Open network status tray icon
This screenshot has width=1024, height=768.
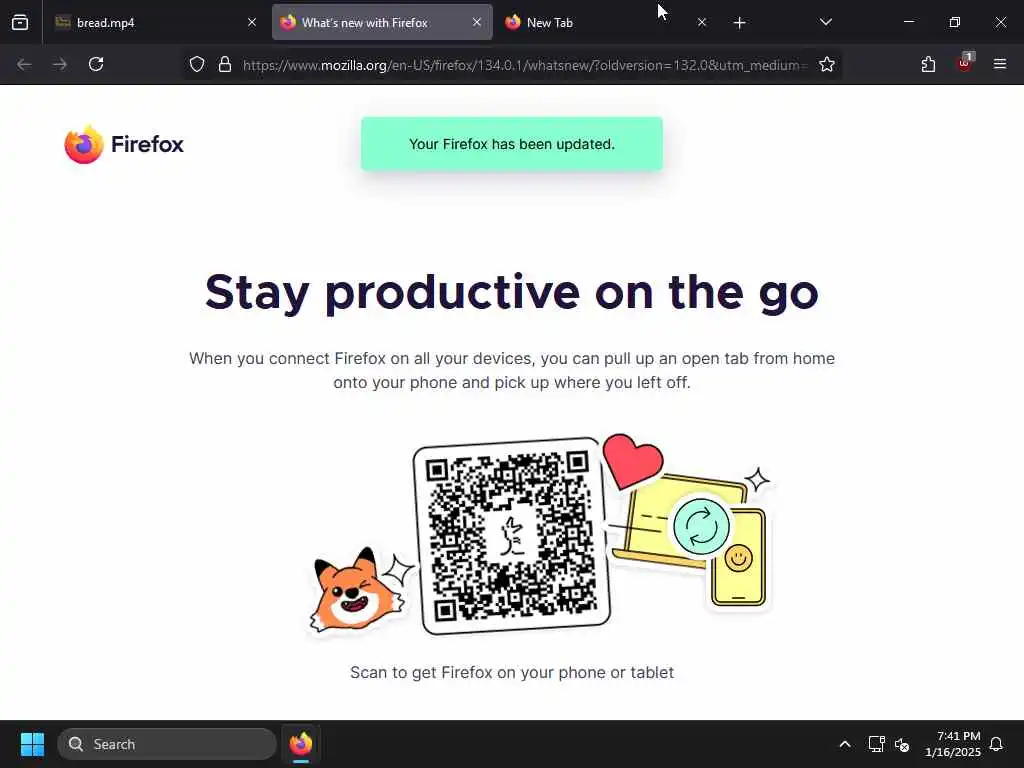tap(876, 744)
